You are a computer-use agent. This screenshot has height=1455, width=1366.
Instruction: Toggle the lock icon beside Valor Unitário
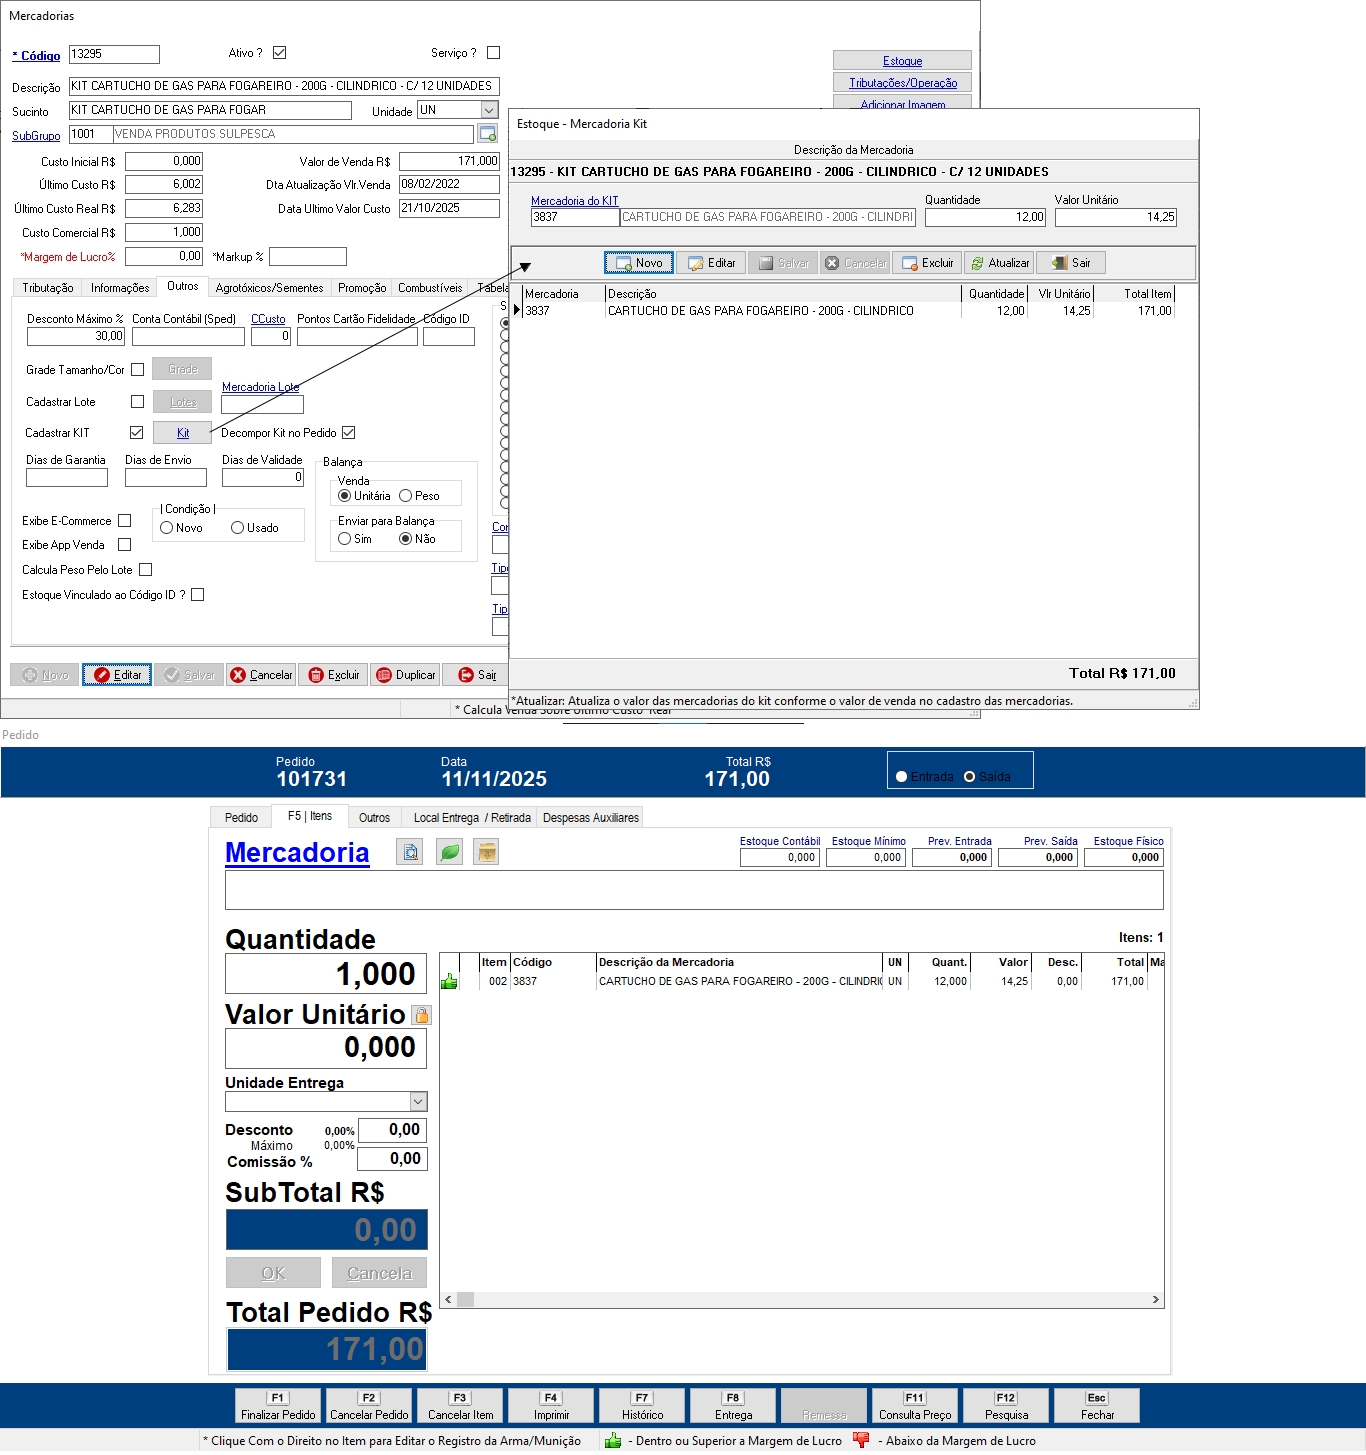tap(422, 1015)
